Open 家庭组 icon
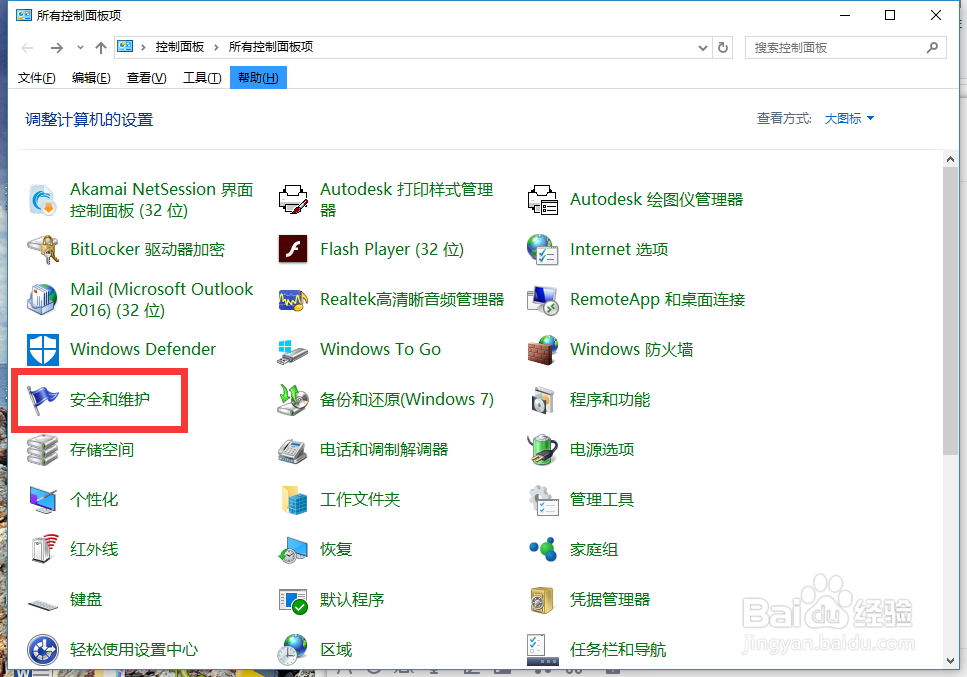This screenshot has width=967, height=677. 543,549
